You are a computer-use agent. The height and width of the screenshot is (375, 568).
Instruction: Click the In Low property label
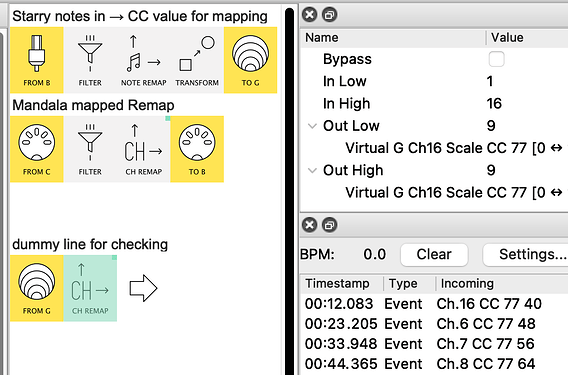point(344,81)
